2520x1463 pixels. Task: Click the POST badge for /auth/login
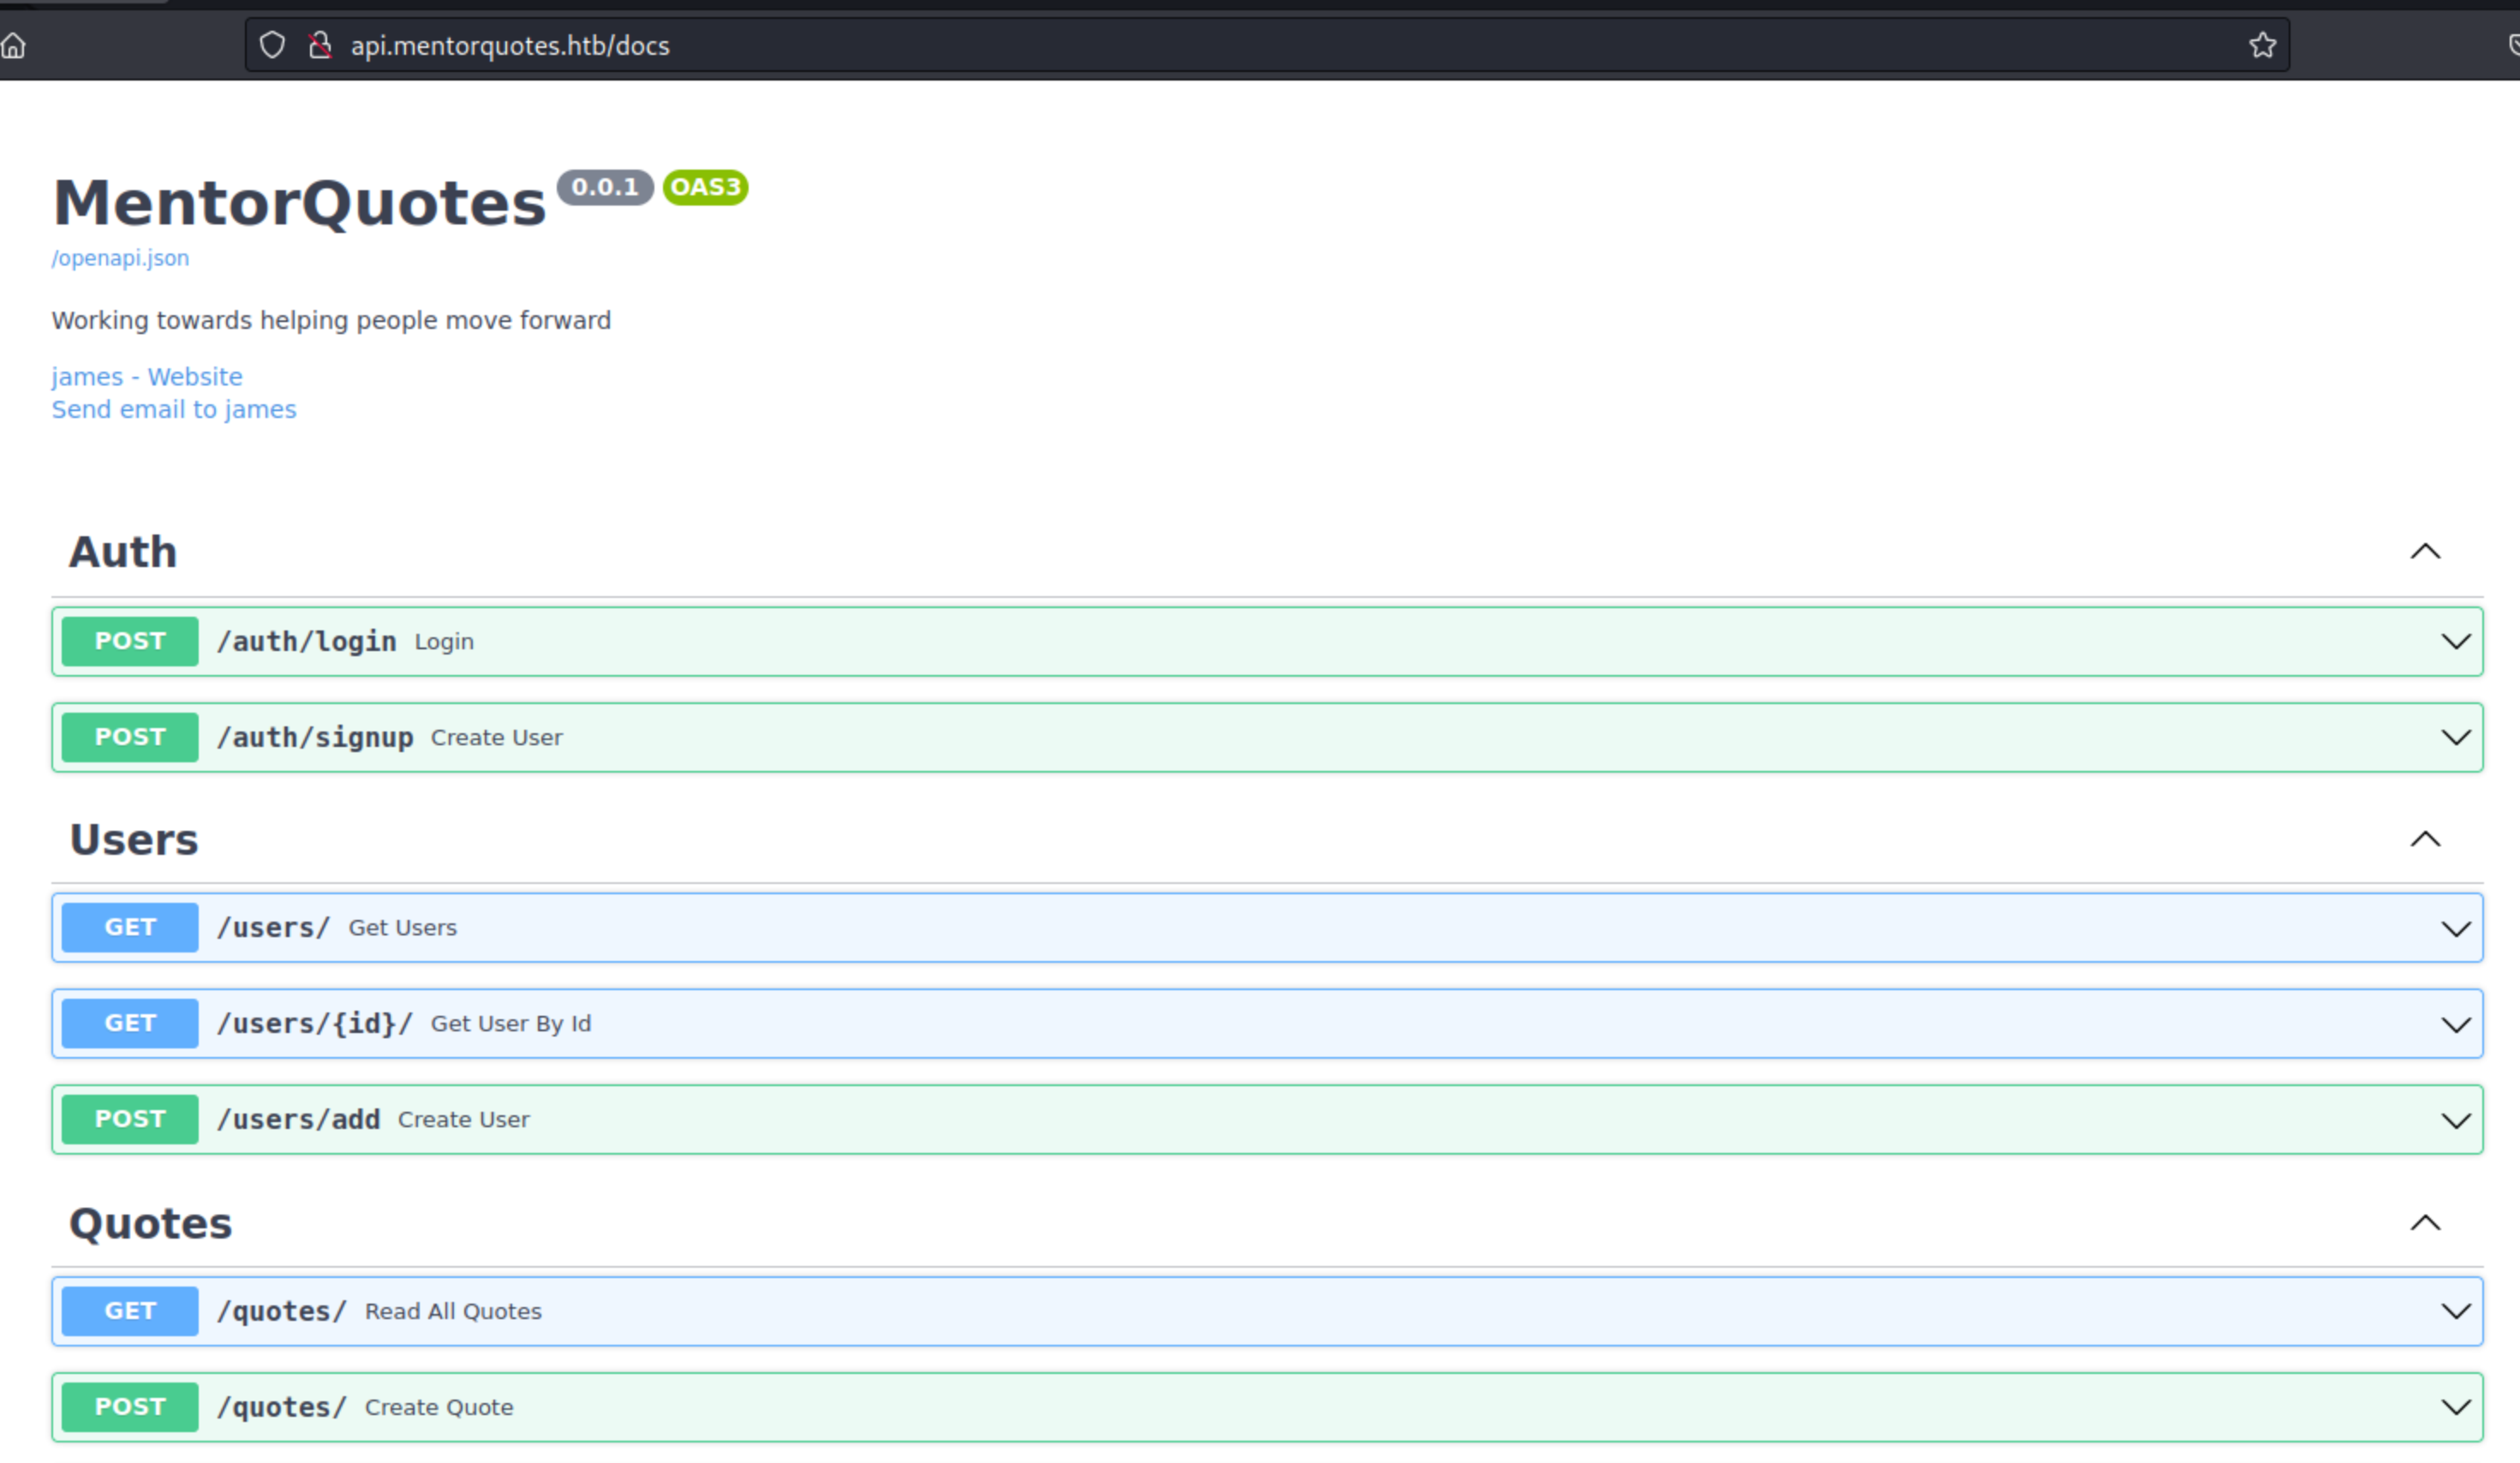[x=130, y=641]
